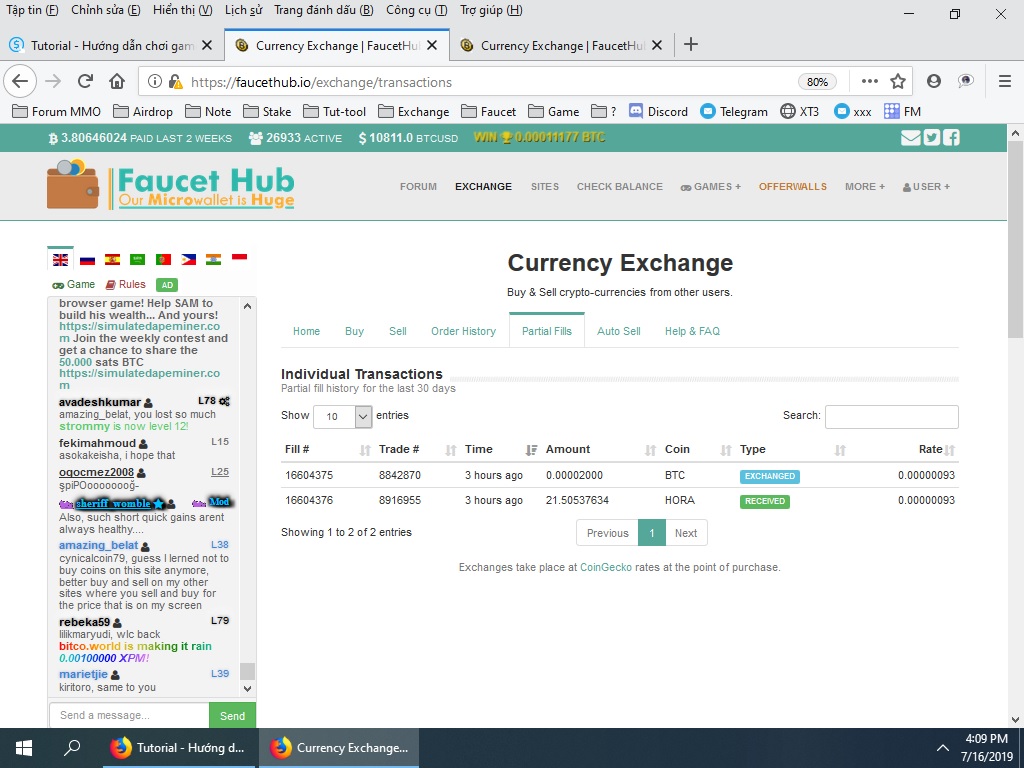Click the mail envelope icon in header
Image resolution: width=1024 pixels, height=768 pixels.
(x=910, y=138)
